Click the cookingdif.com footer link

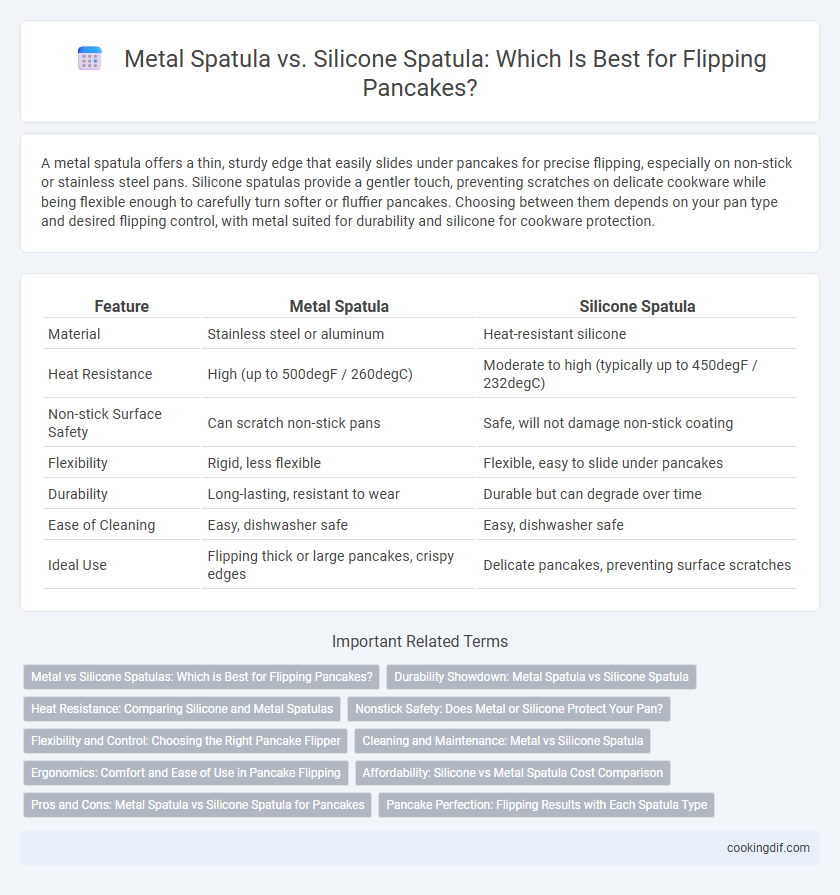(768, 848)
